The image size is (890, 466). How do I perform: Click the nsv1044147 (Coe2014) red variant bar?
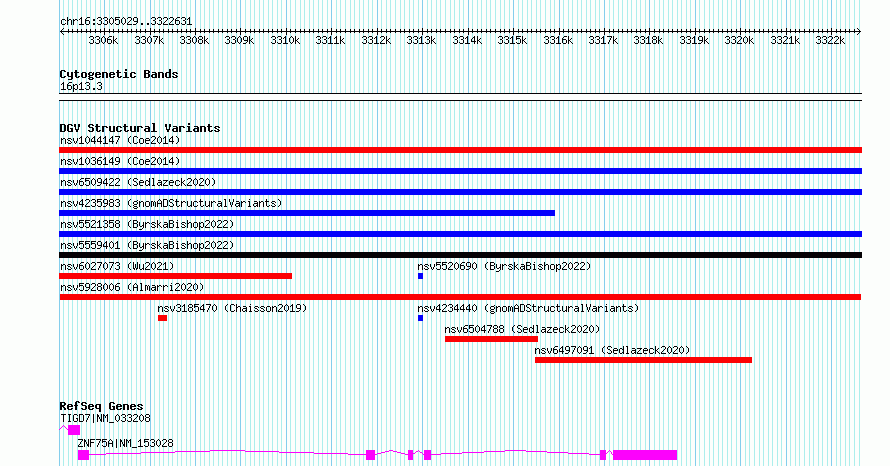460,150
